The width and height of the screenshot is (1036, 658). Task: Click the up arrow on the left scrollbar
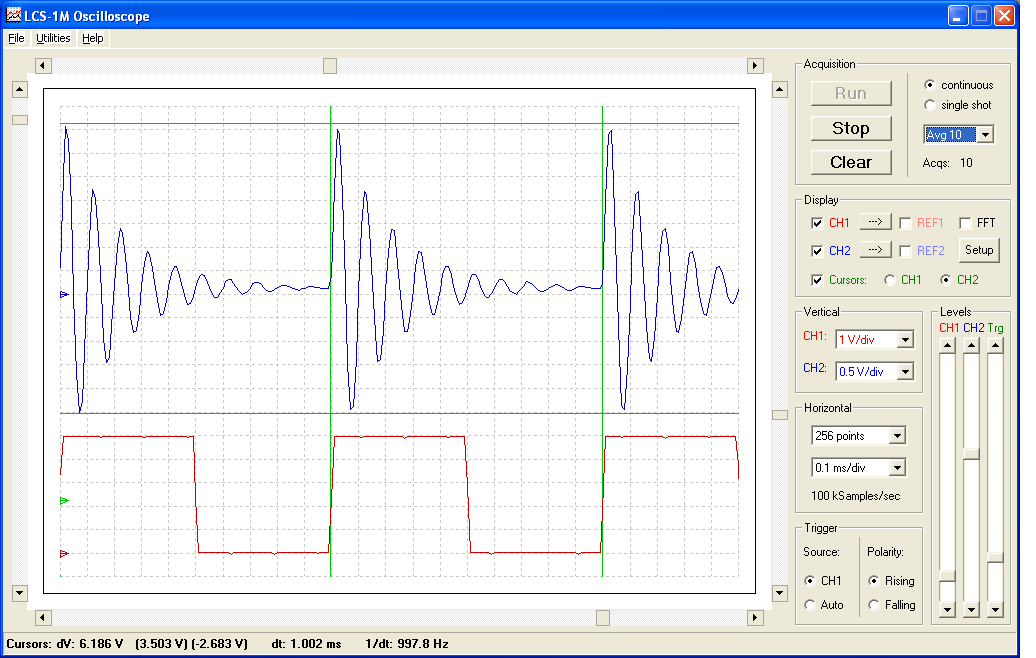coord(18,88)
